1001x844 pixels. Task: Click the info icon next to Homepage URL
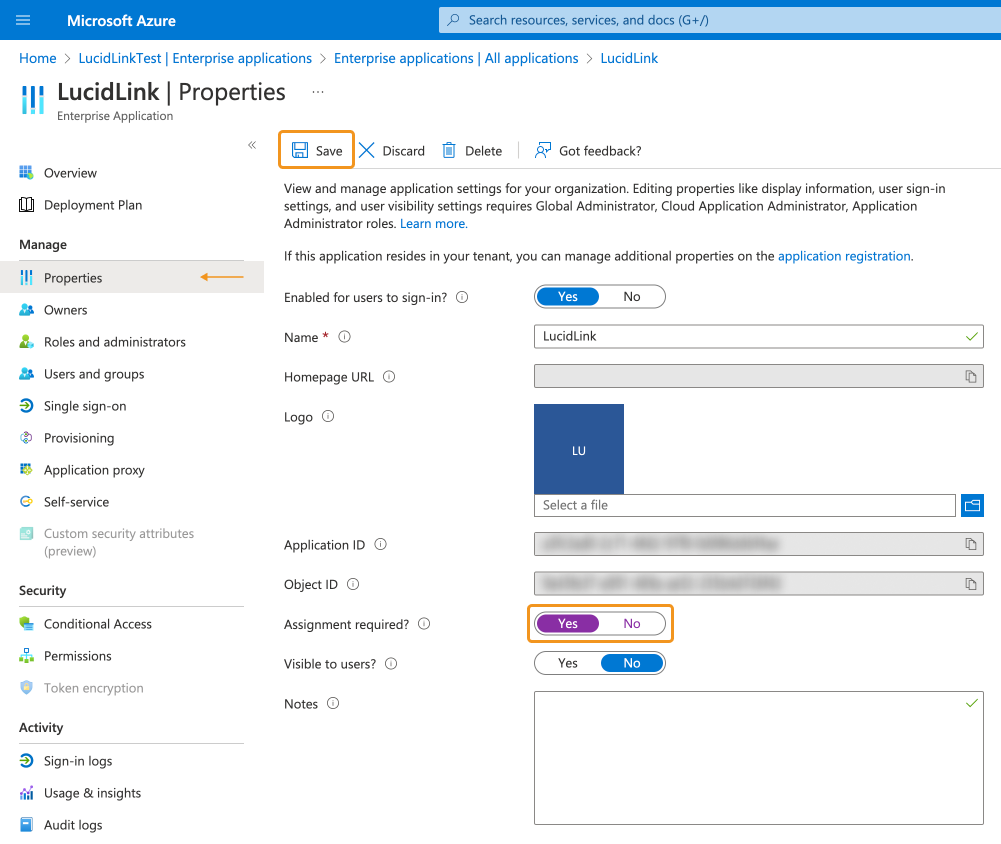[x=389, y=377]
